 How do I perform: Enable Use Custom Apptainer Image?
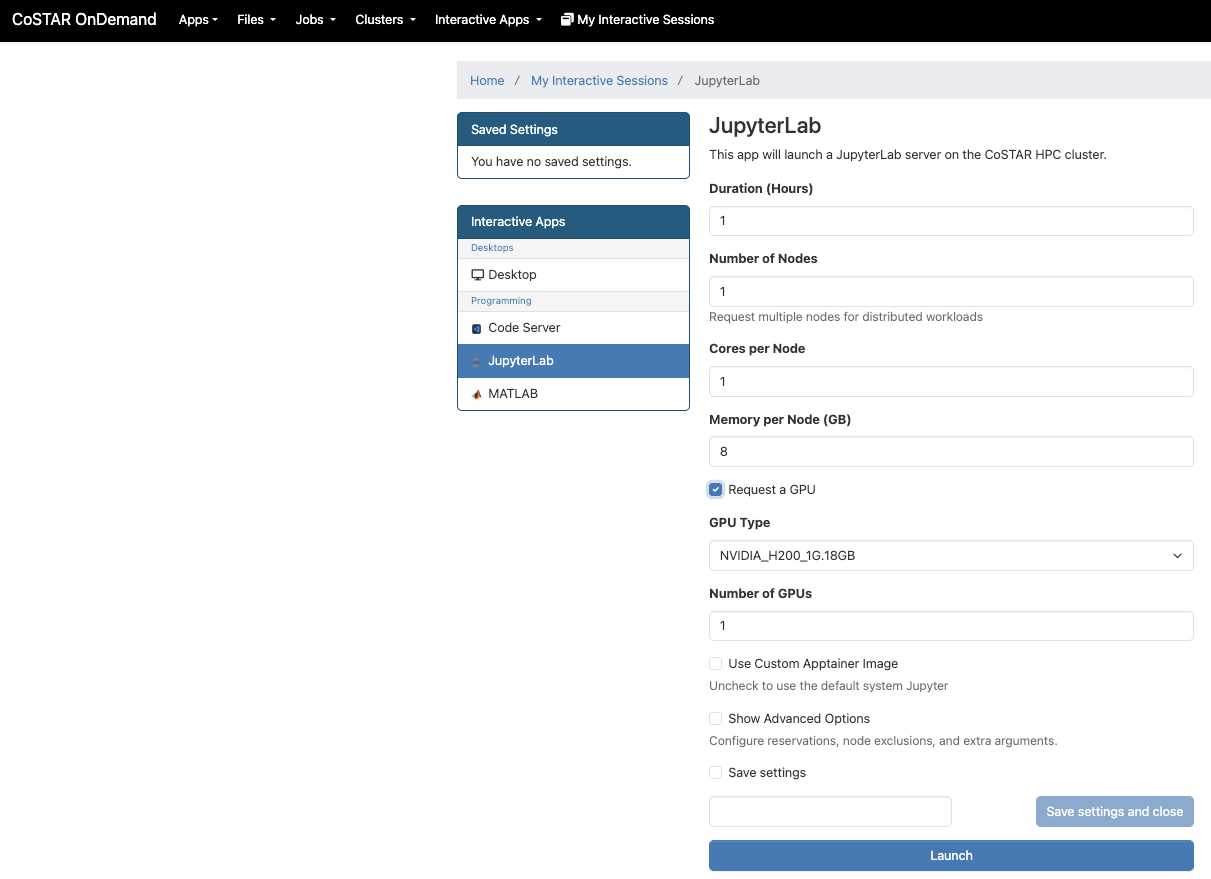(716, 664)
